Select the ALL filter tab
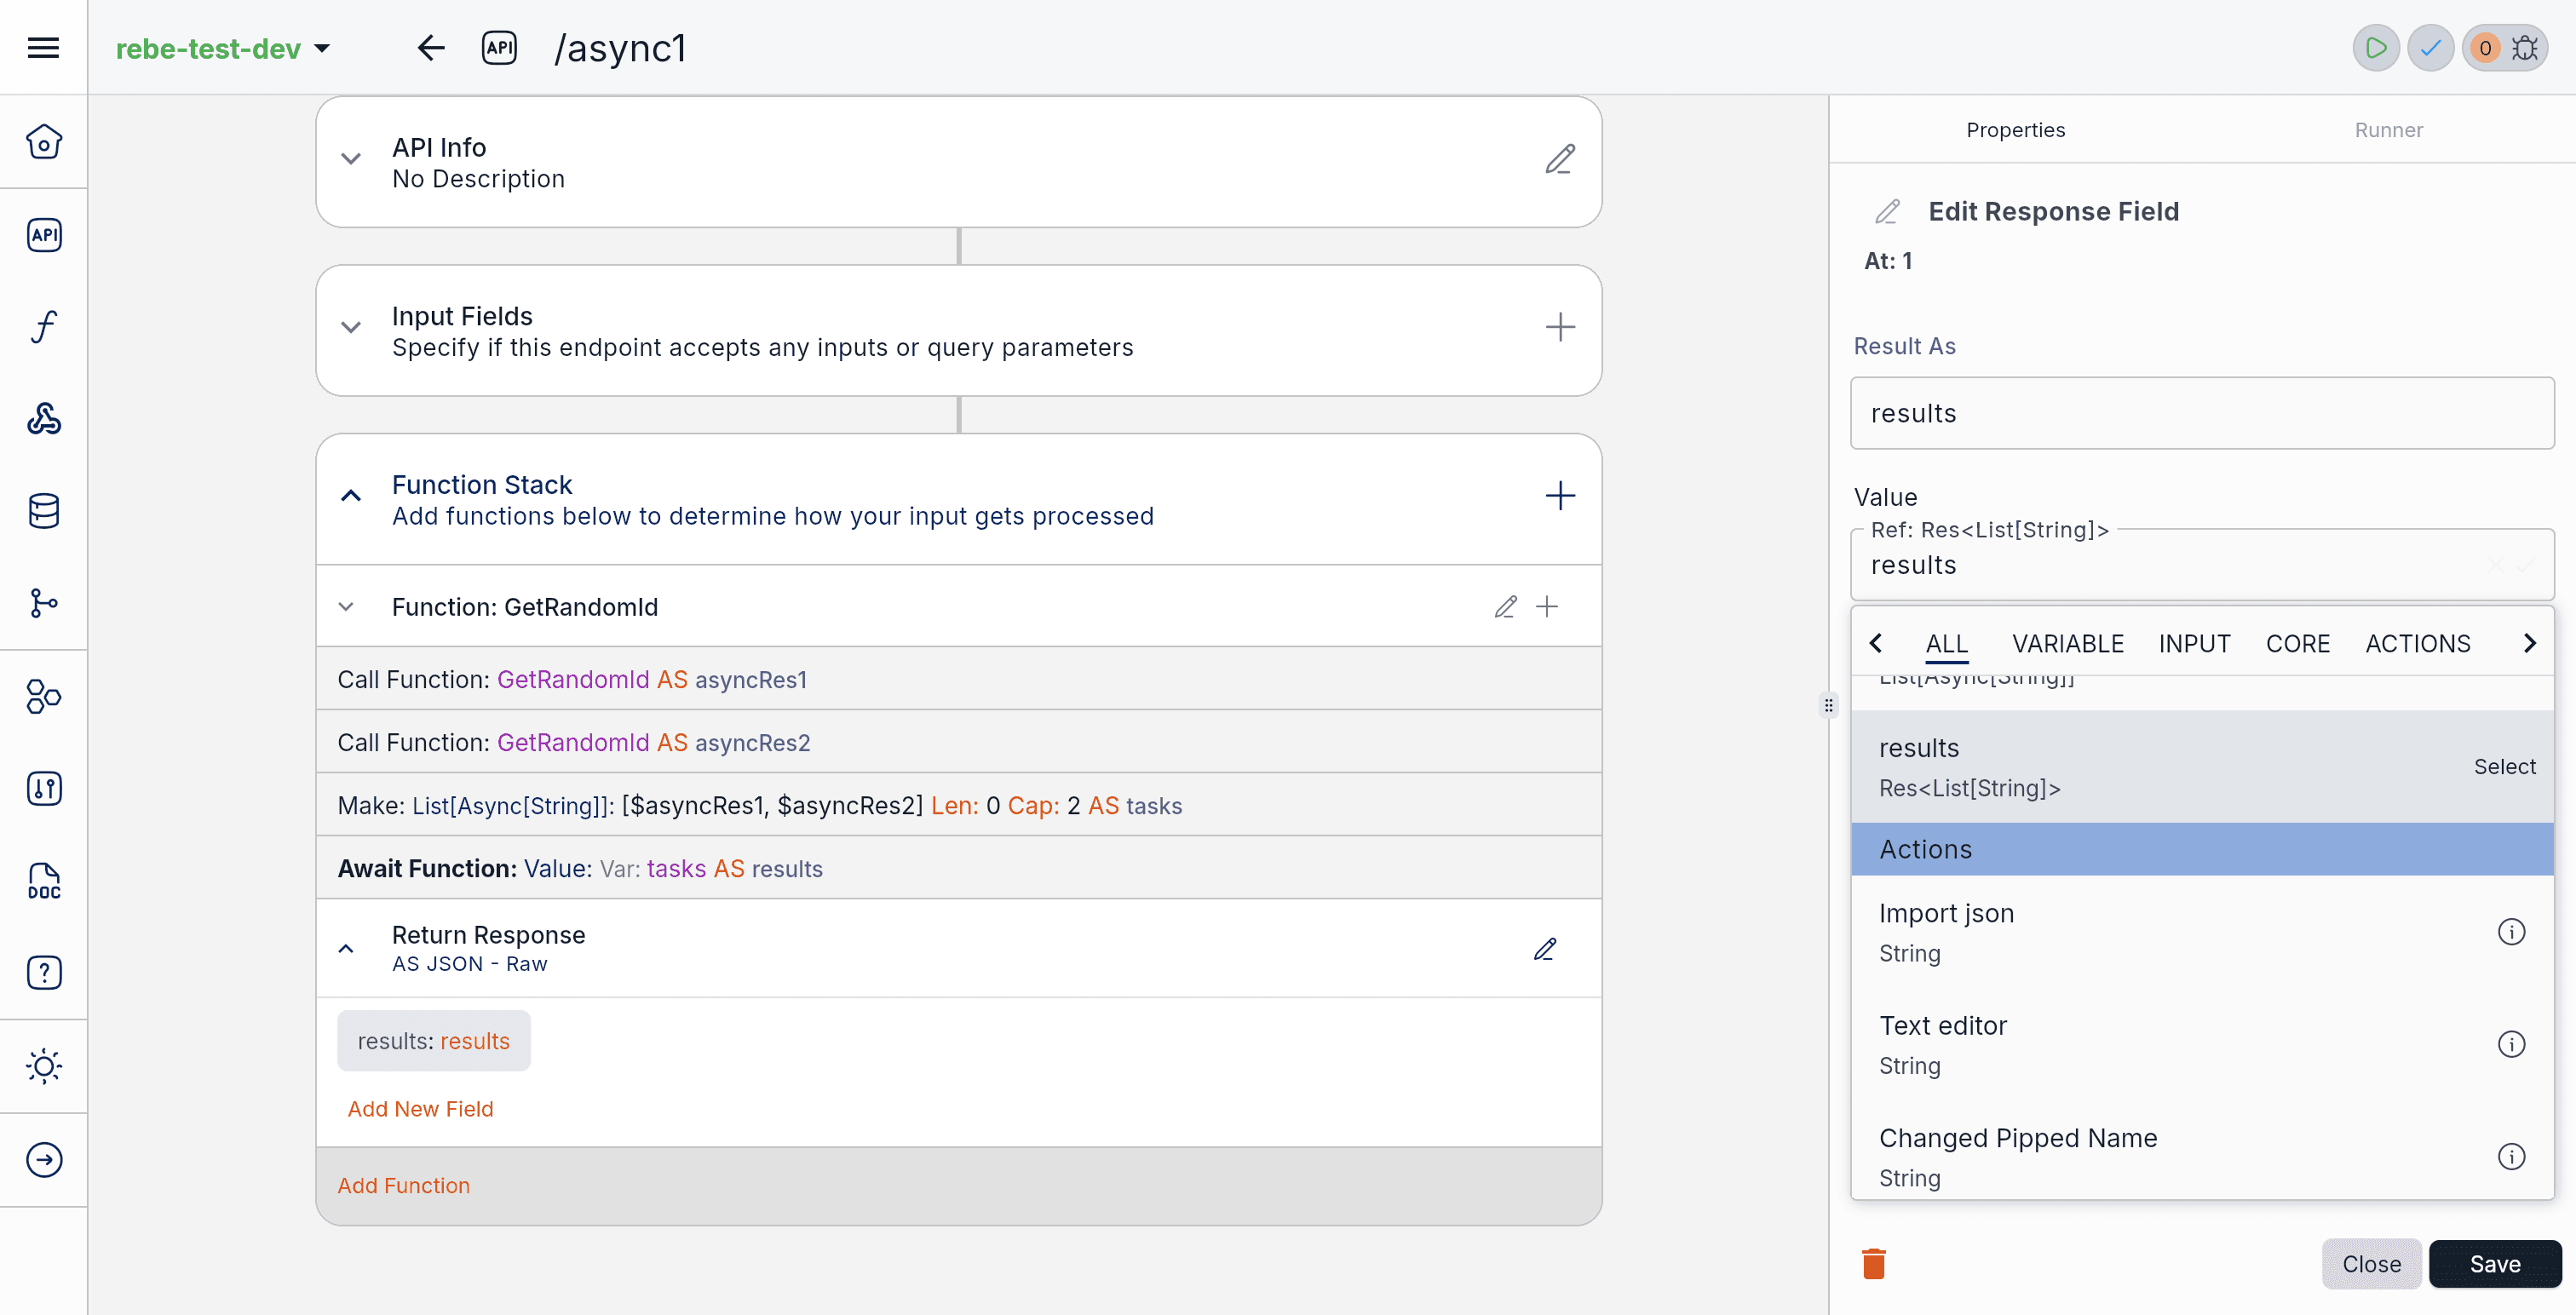This screenshot has width=2576, height=1315. [1946, 643]
